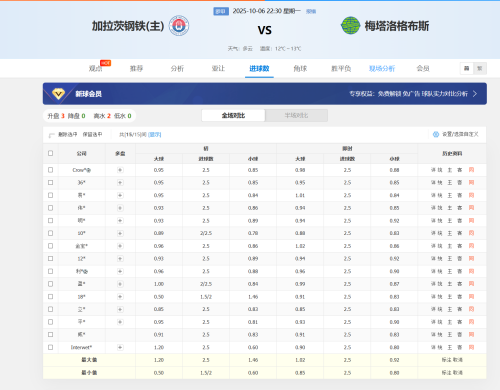The width and height of the screenshot is (500, 390).
Task: Click the gold diamond VIP member icon
Action: coord(58,94)
